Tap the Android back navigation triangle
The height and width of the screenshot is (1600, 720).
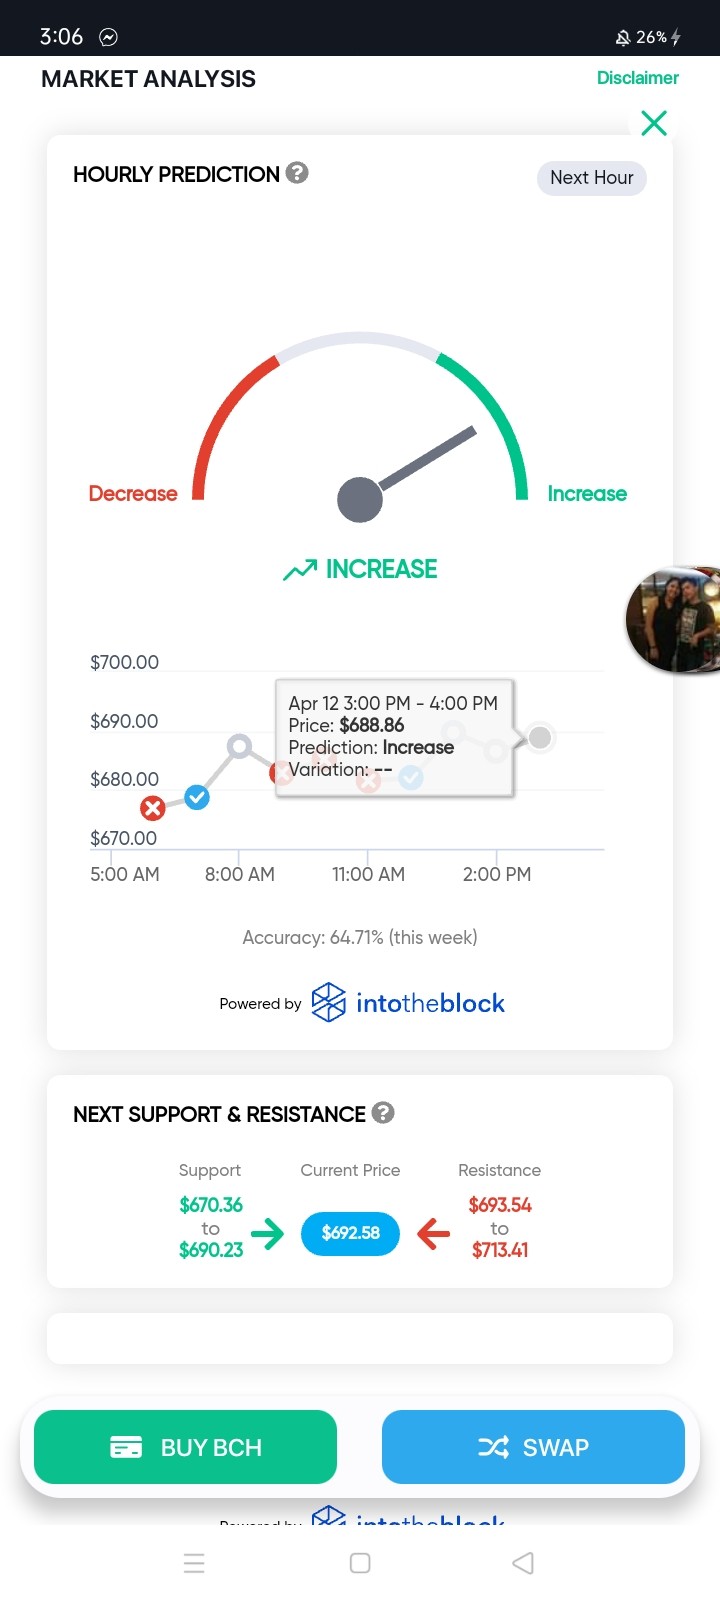click(523, 1563)
